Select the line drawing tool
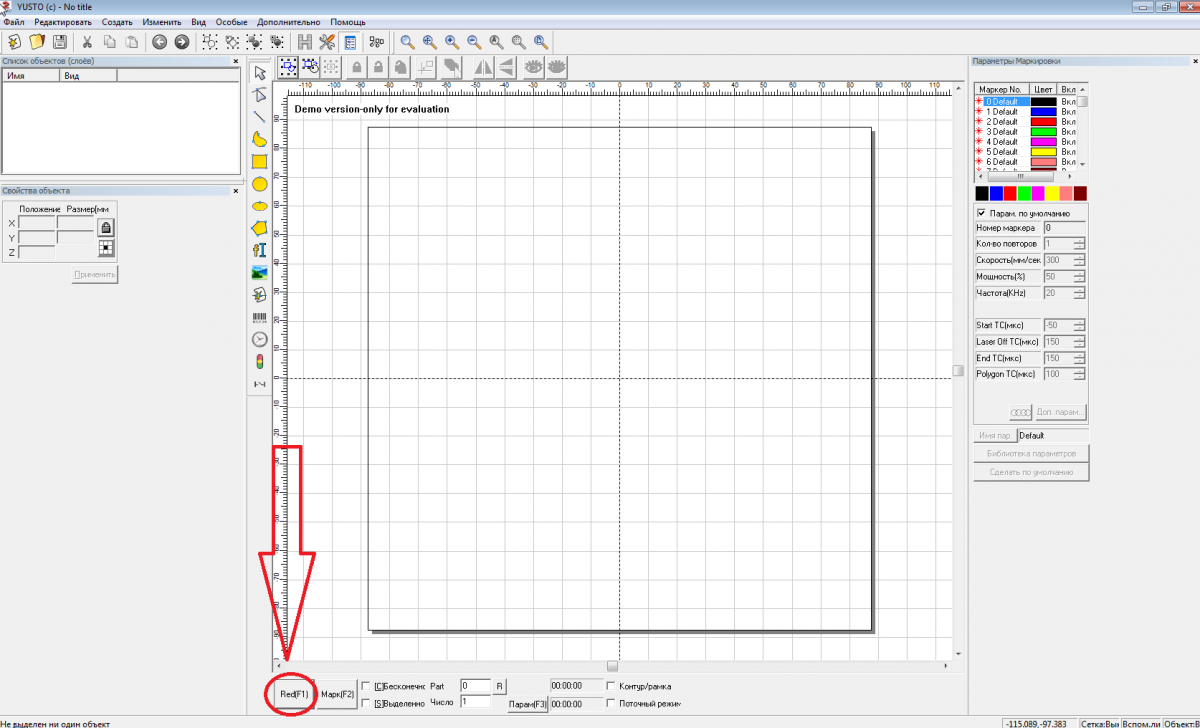 [259, 117]
